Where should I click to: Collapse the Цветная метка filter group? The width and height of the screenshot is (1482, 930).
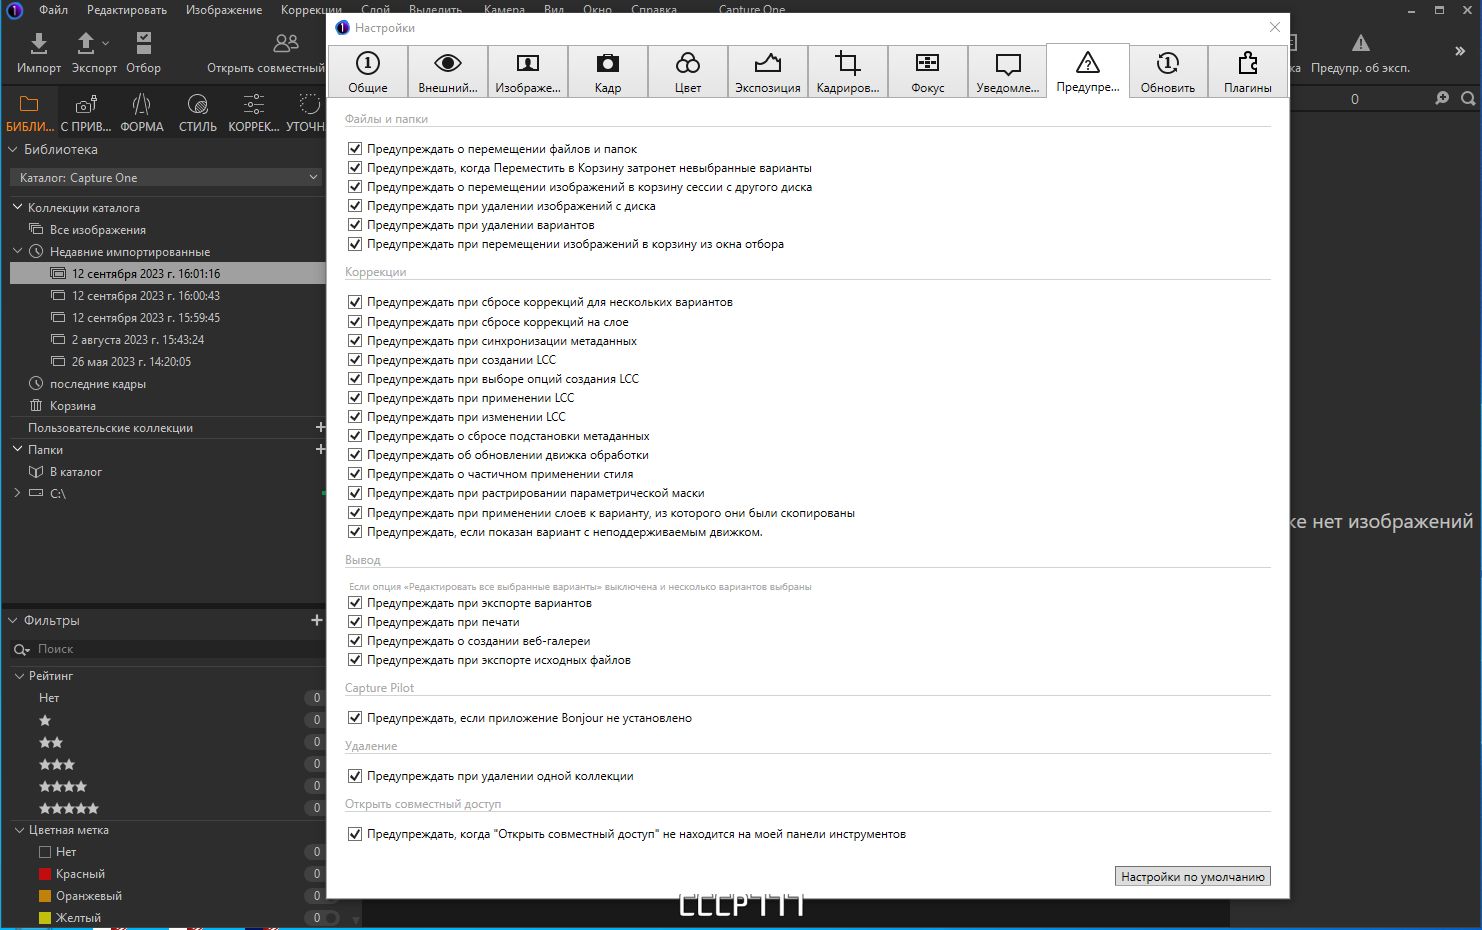tap(19, 830)
